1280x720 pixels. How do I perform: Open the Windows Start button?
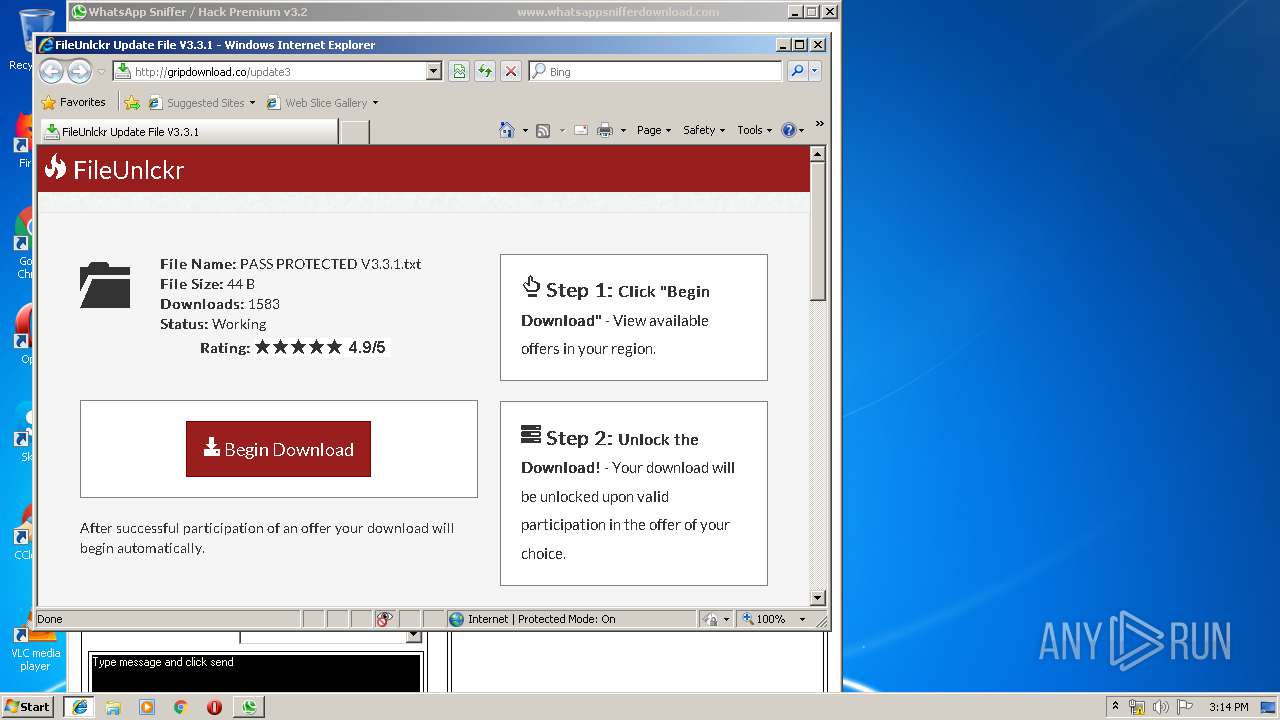[x=27, y=706]
